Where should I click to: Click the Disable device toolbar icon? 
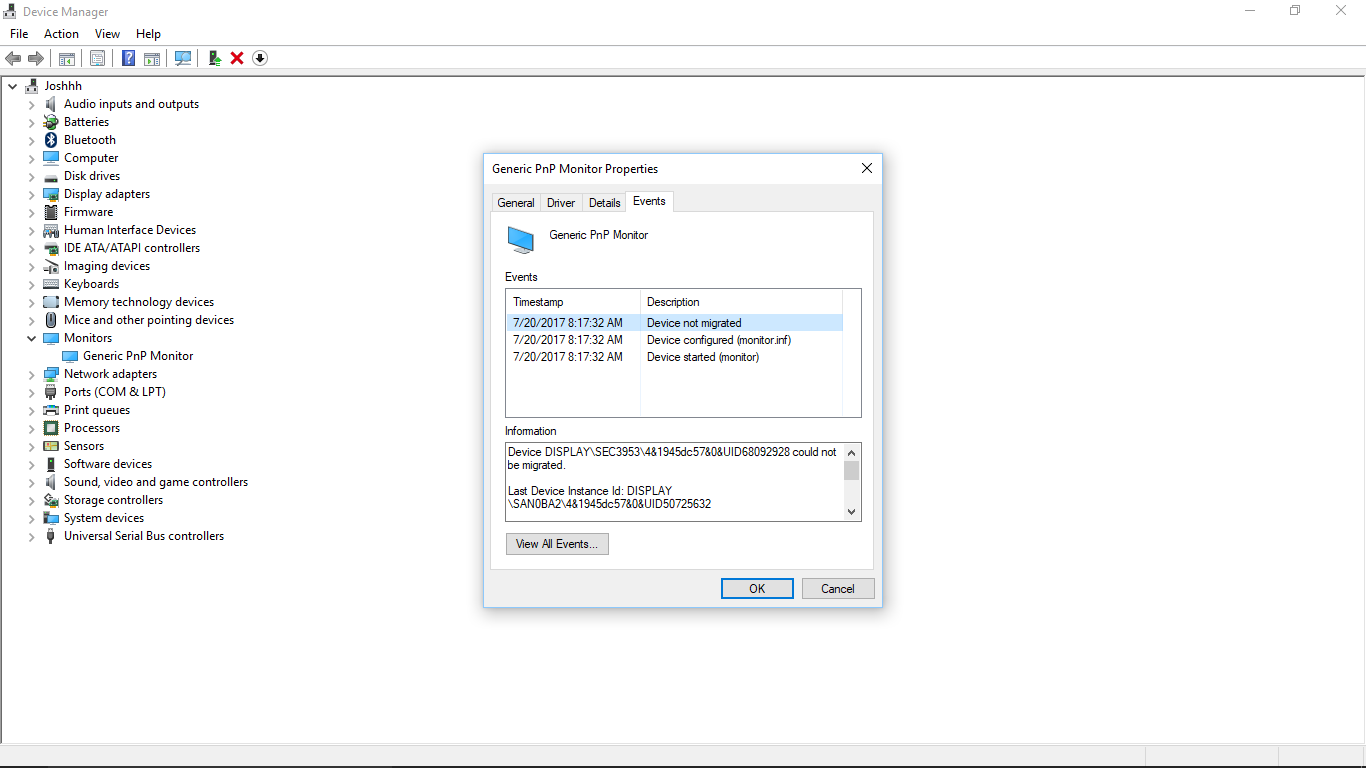259,57
